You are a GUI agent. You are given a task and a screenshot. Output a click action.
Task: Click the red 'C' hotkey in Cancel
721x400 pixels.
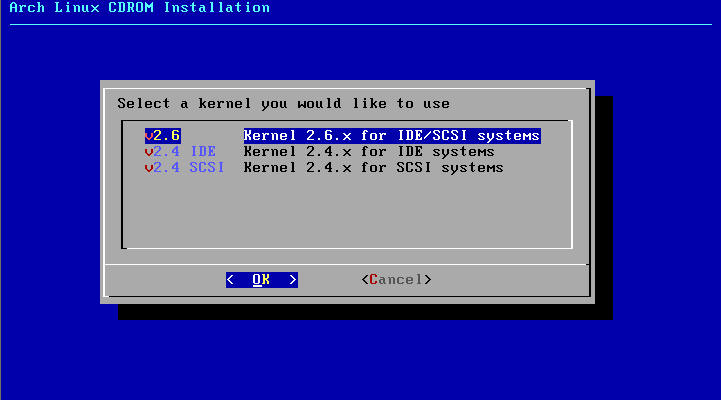tap(374, 280)
